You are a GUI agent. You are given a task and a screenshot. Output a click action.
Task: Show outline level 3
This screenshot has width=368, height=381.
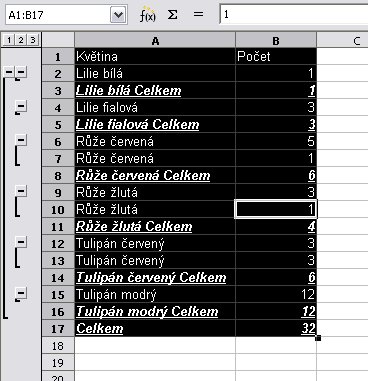33,40
